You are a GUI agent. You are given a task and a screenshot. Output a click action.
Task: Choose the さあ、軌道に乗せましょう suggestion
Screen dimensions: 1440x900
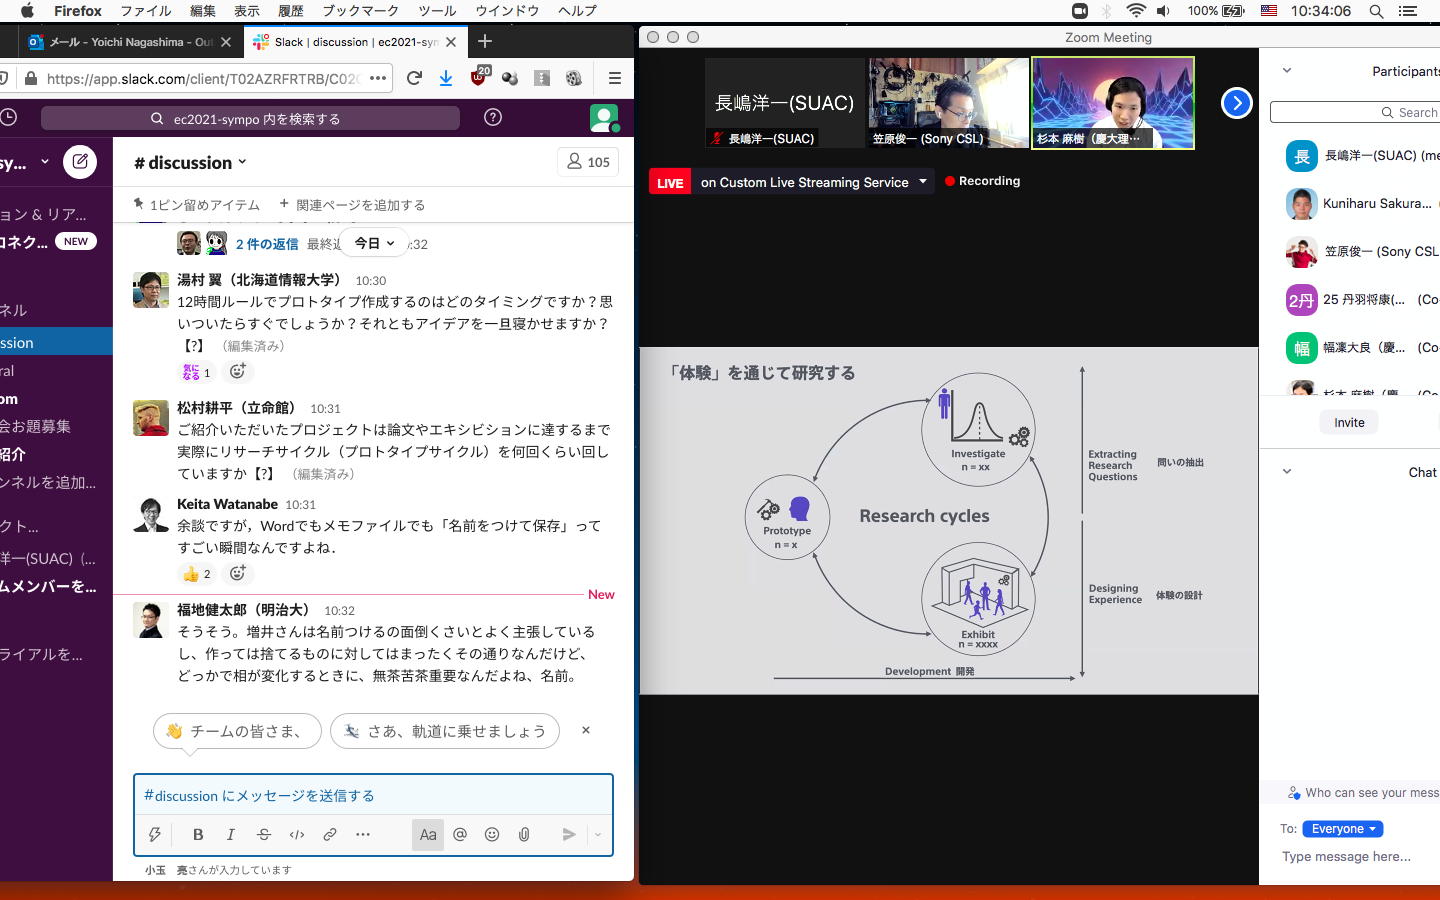coord(445,731)
